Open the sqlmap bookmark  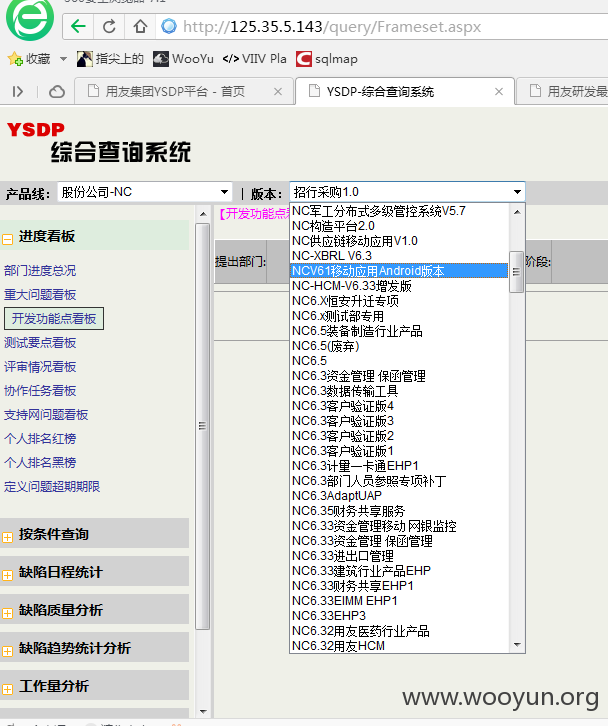tap(327, 59)
